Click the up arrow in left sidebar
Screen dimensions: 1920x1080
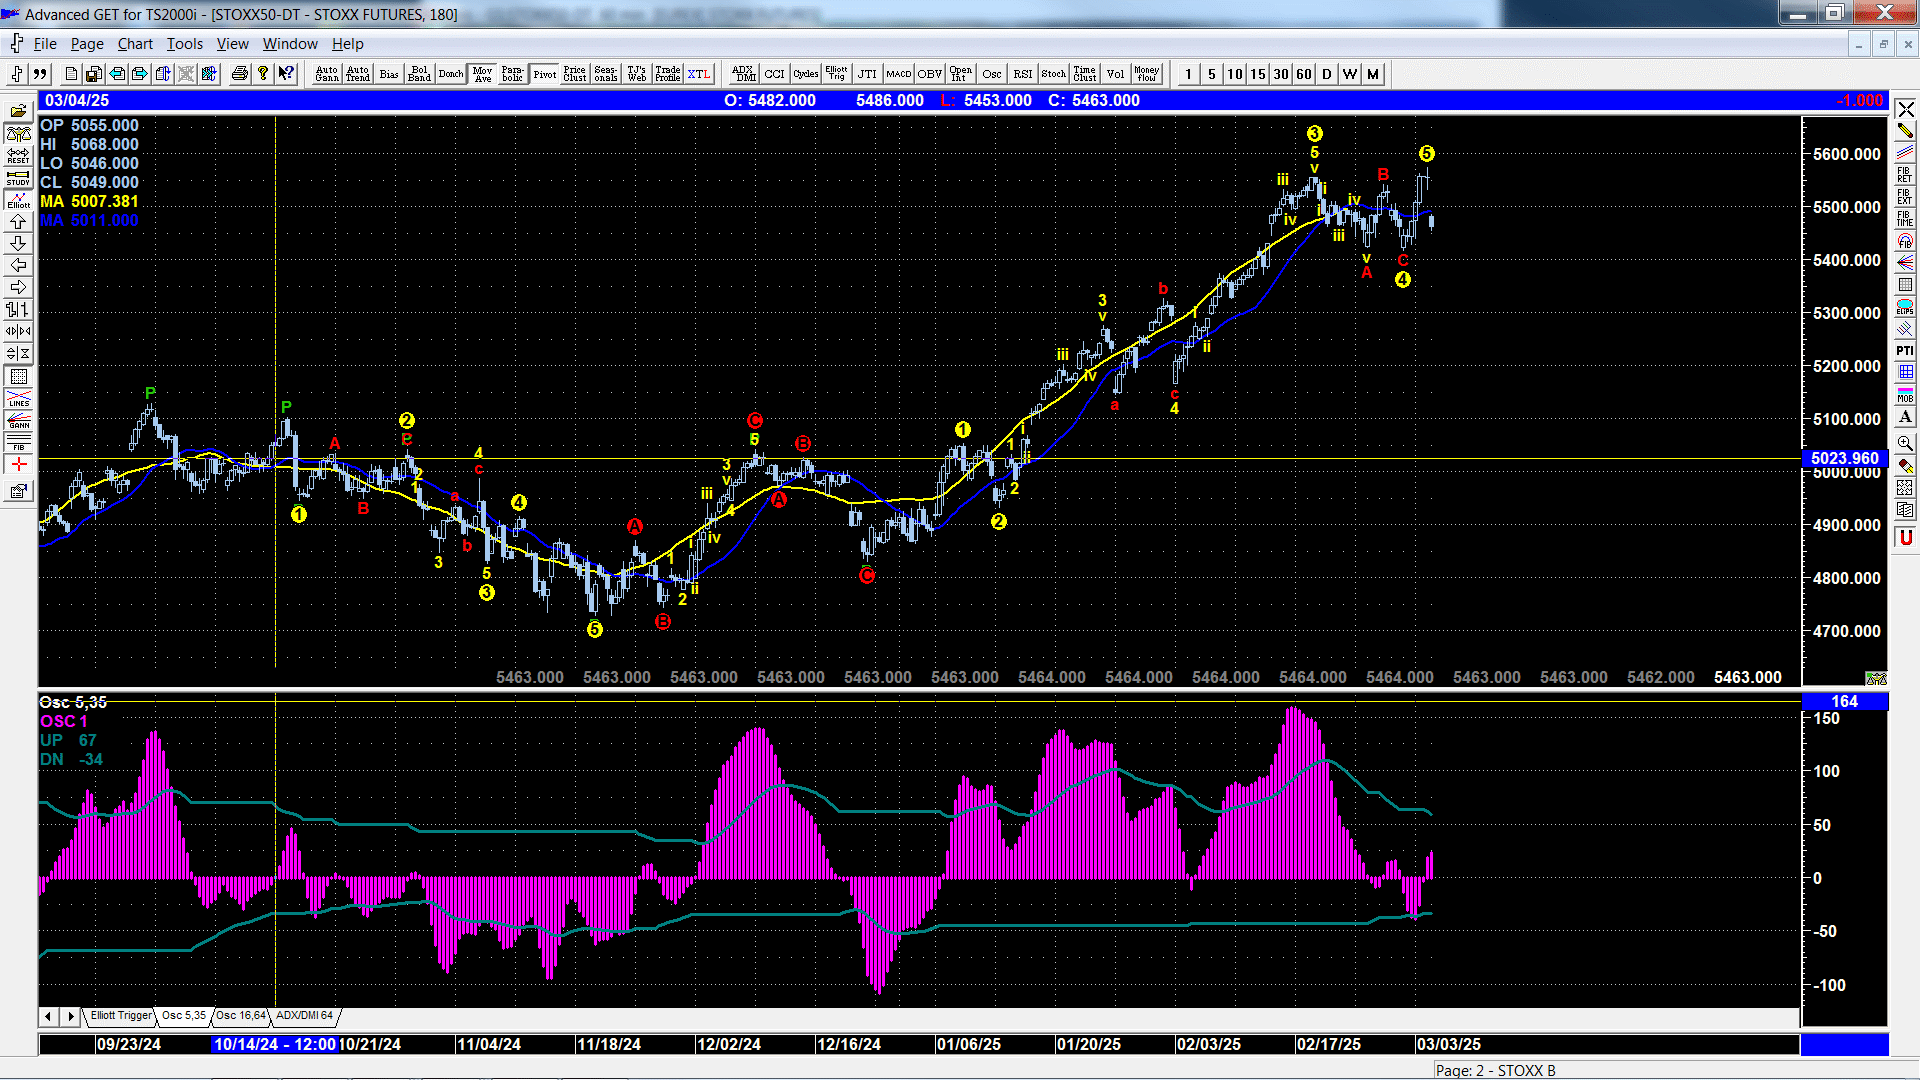tap(18, 222)
